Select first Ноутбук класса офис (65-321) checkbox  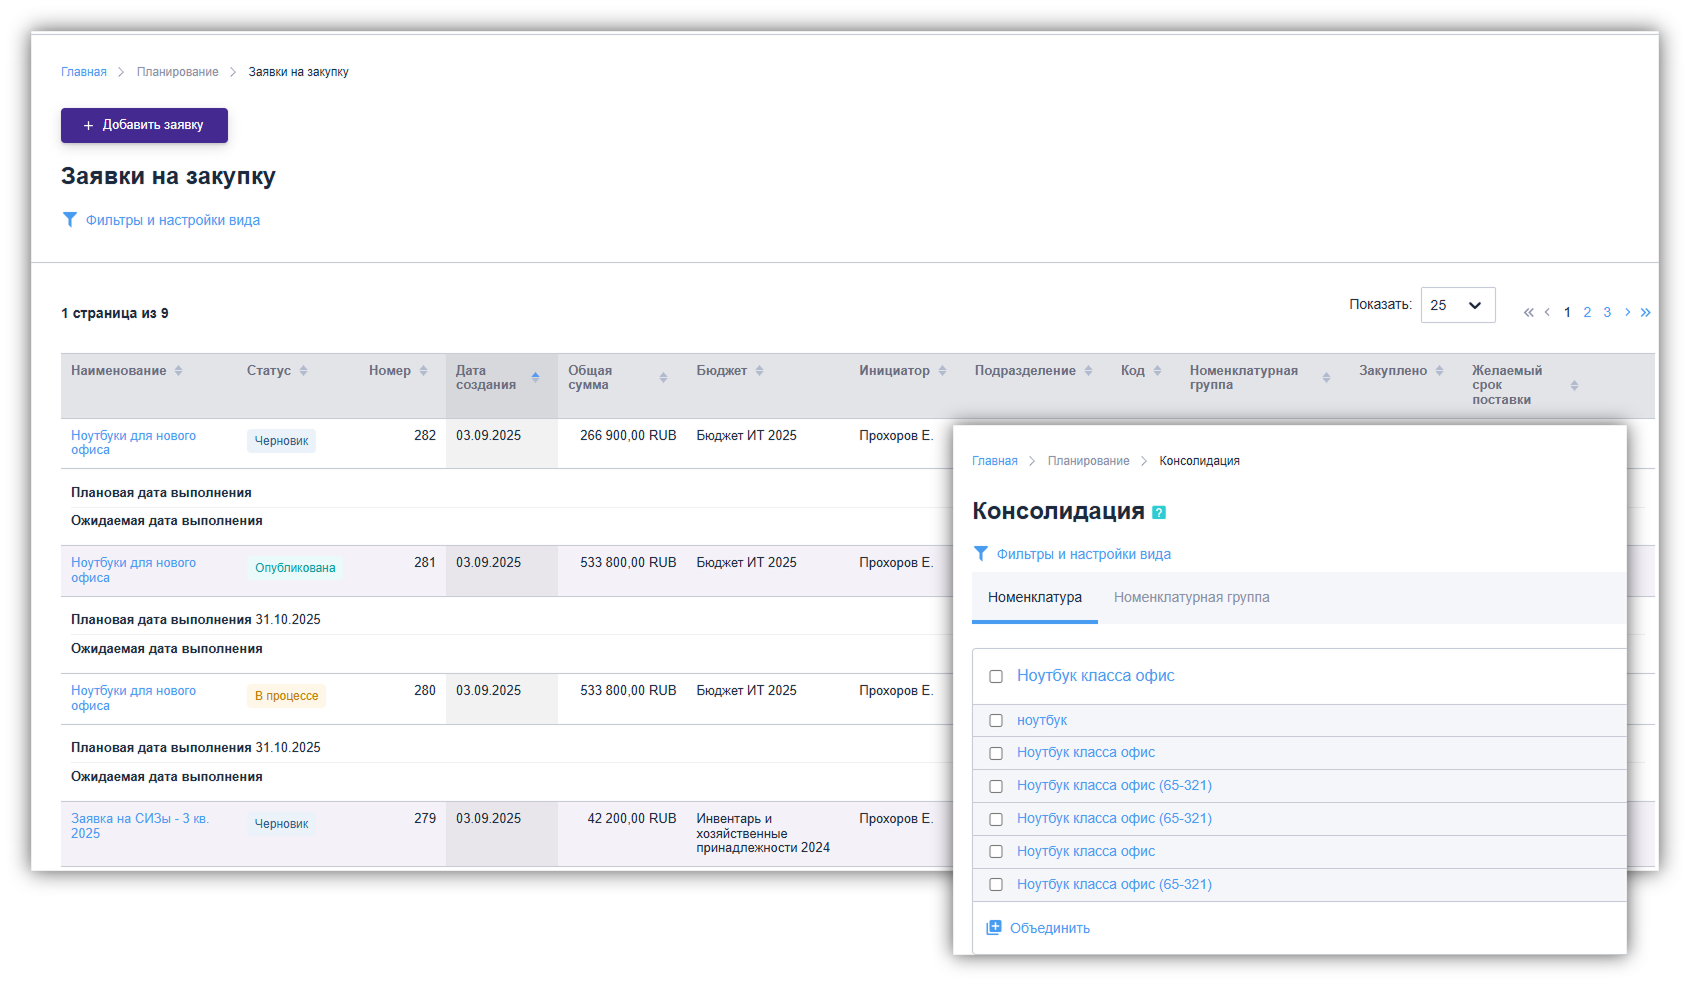pos(996,787)
